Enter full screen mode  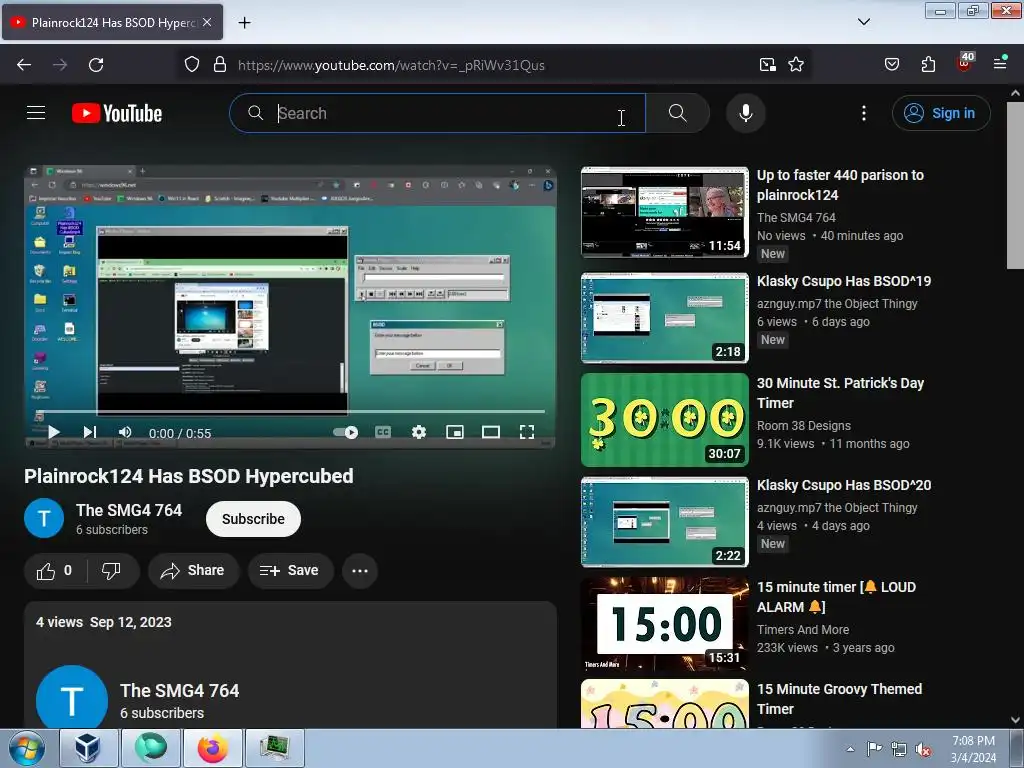(526, 432)
